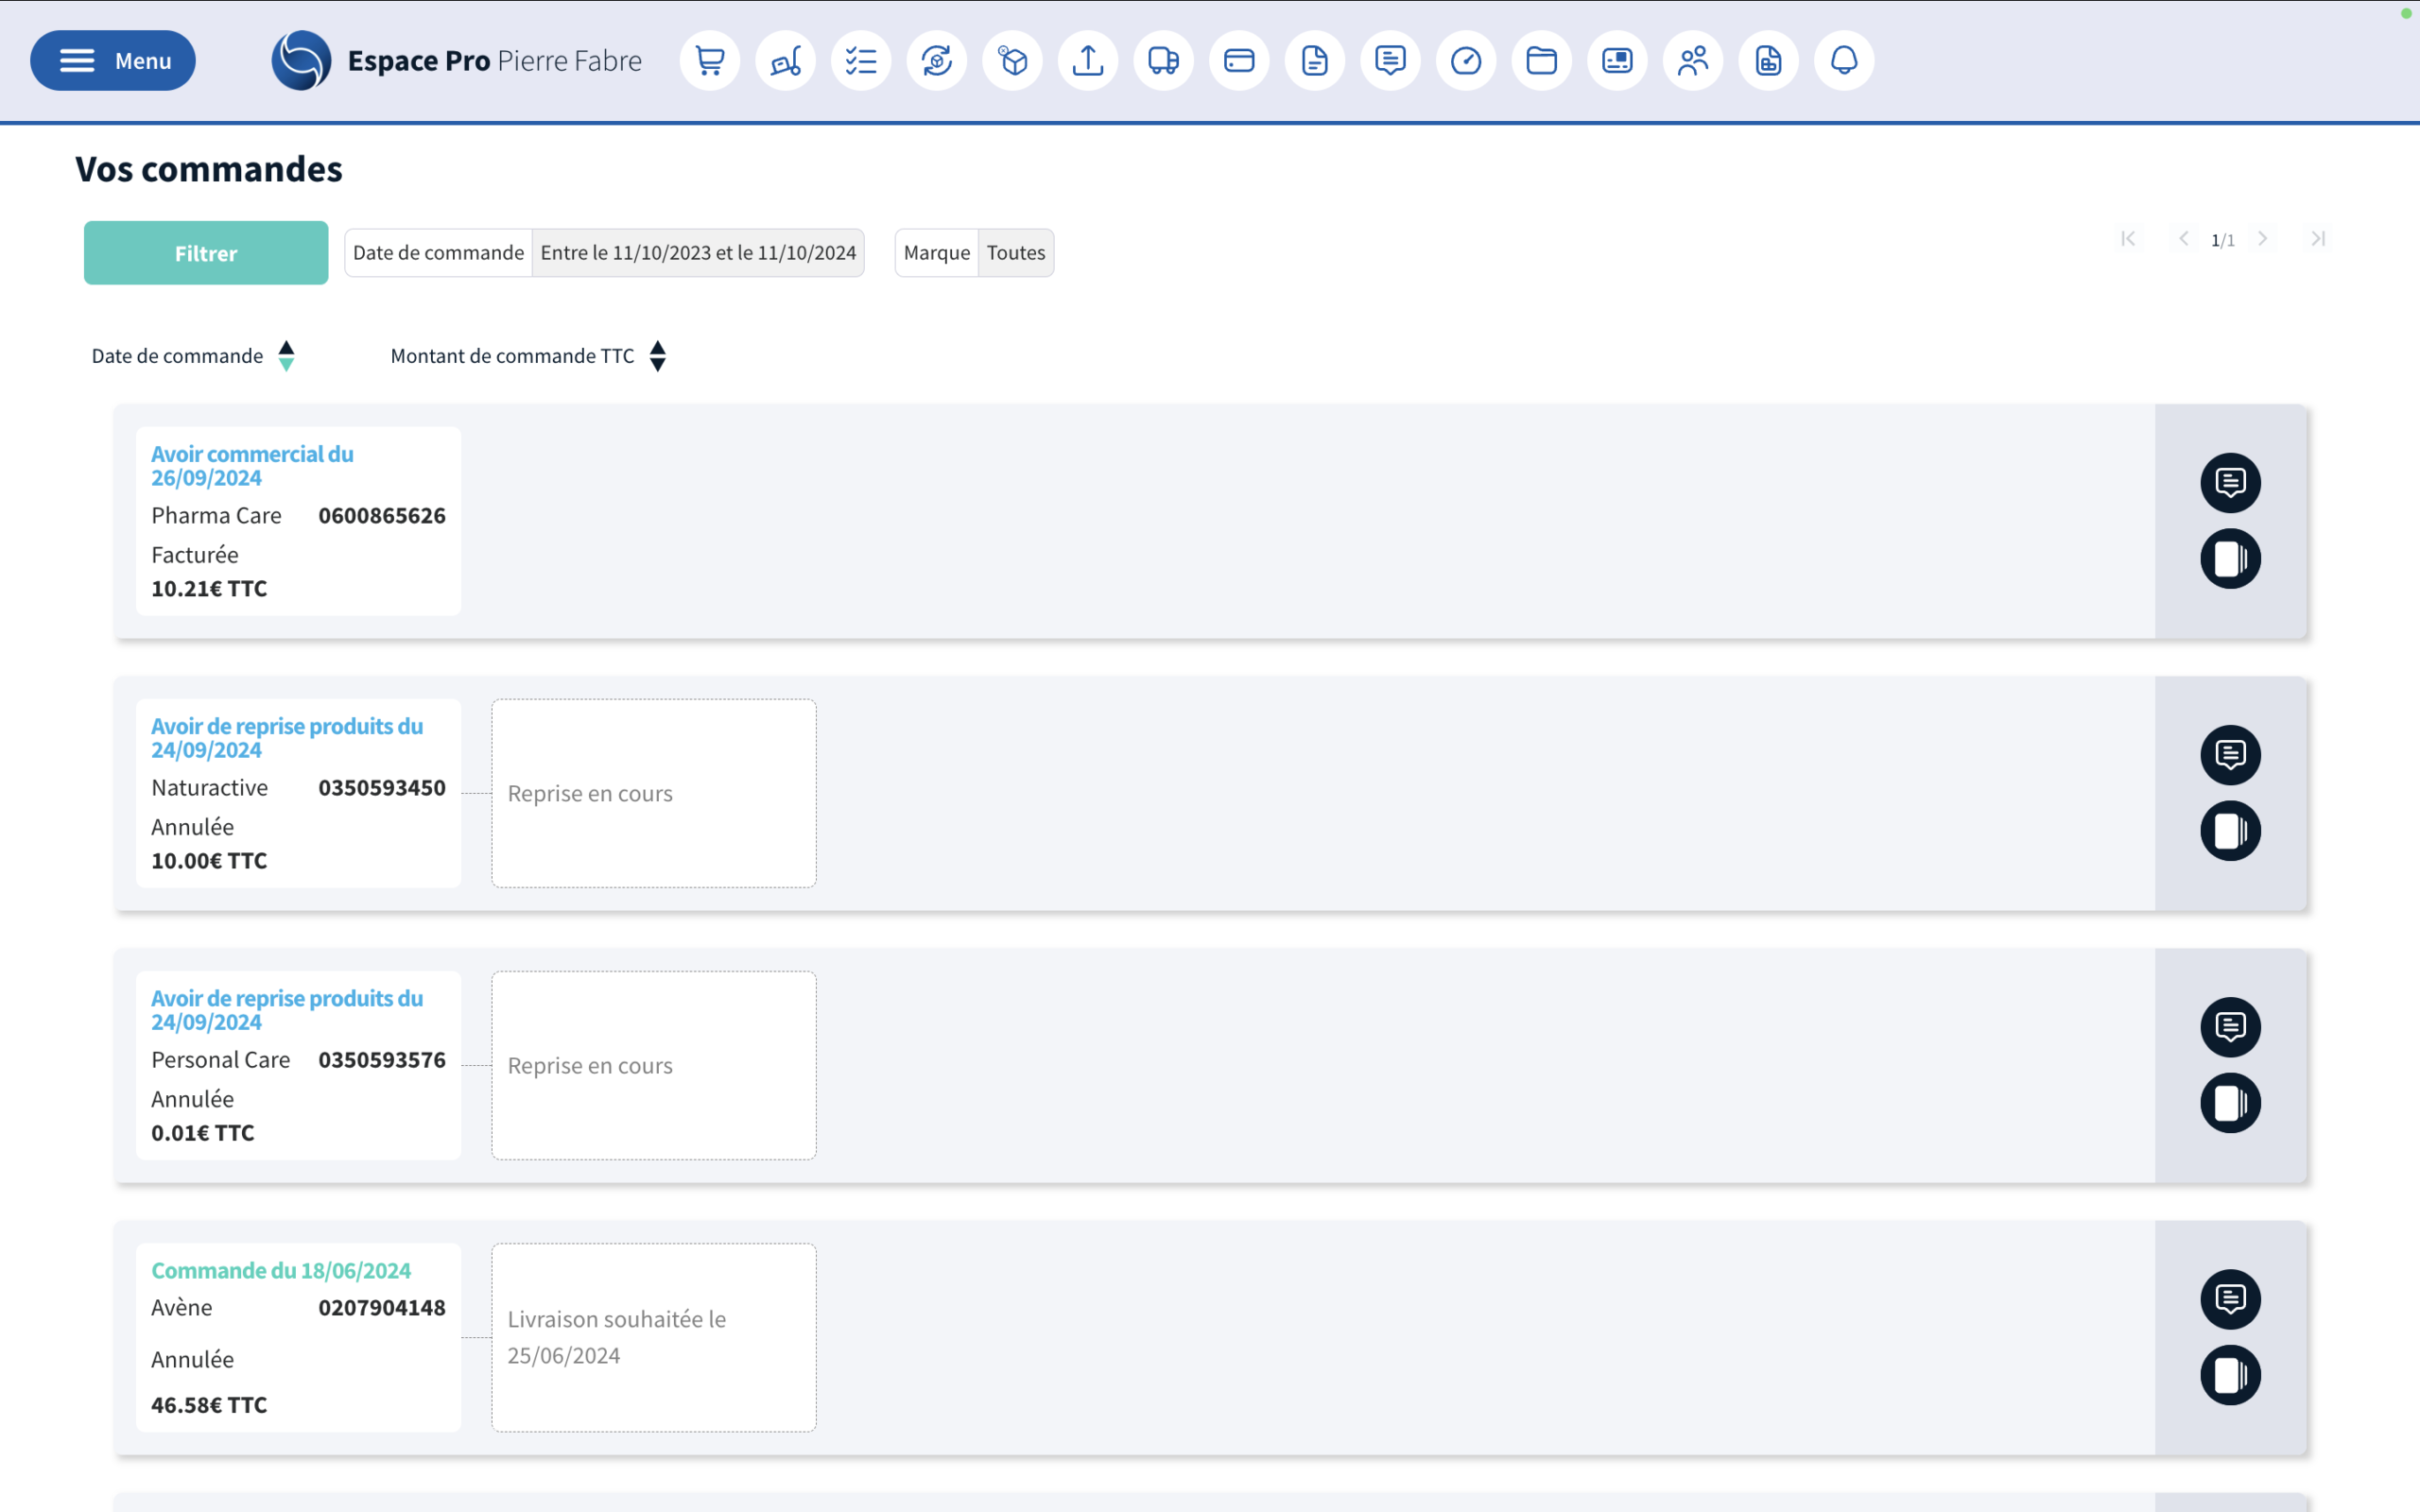Open comments for Pharma Care order 0600865626
Image resolution: width=2420 pixels, height=1512 pixels.
tap(2230, 483)
